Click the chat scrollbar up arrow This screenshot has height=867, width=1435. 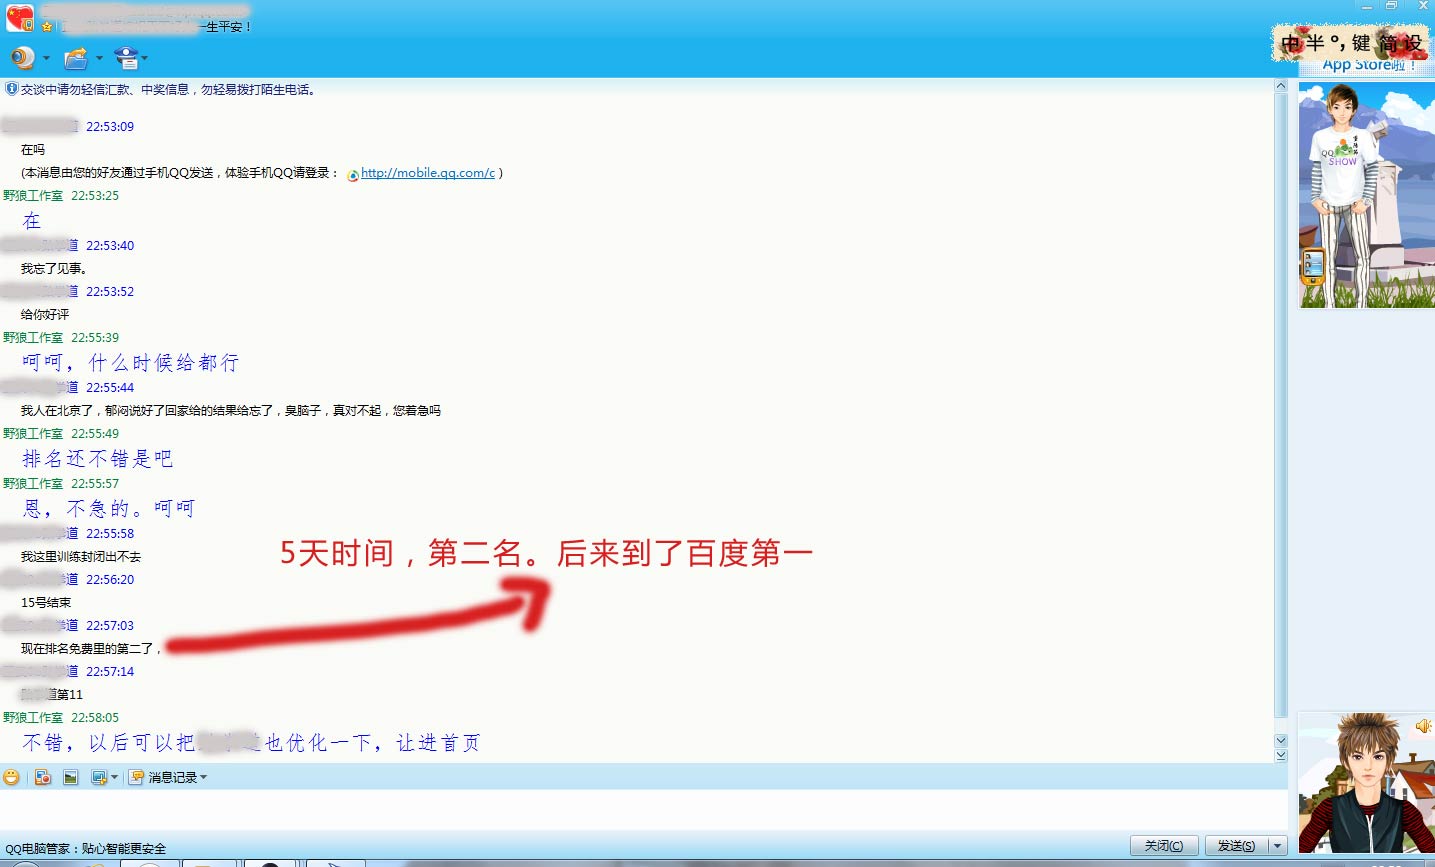pos(1280,87)
